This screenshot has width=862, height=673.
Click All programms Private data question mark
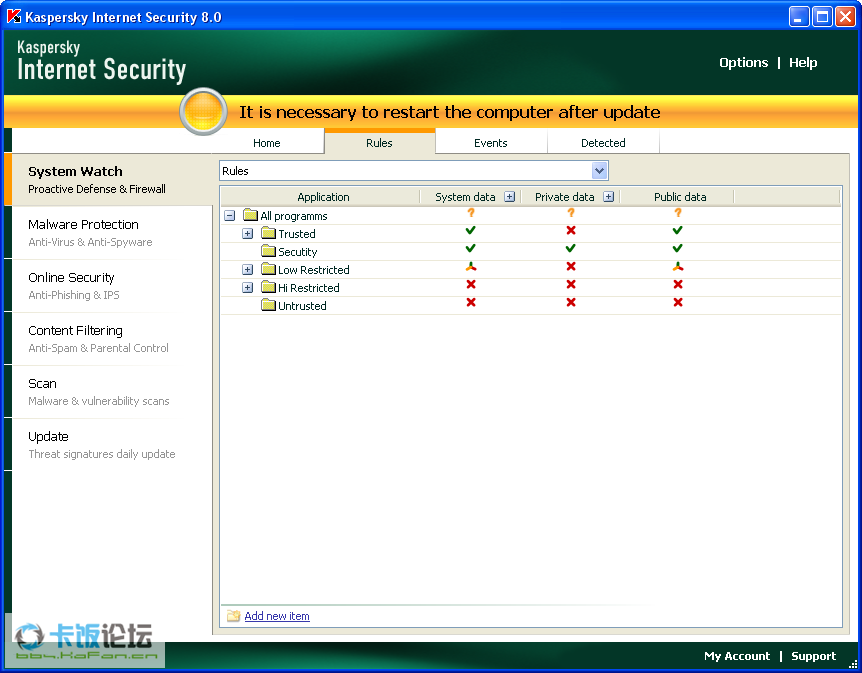[571, 212]
